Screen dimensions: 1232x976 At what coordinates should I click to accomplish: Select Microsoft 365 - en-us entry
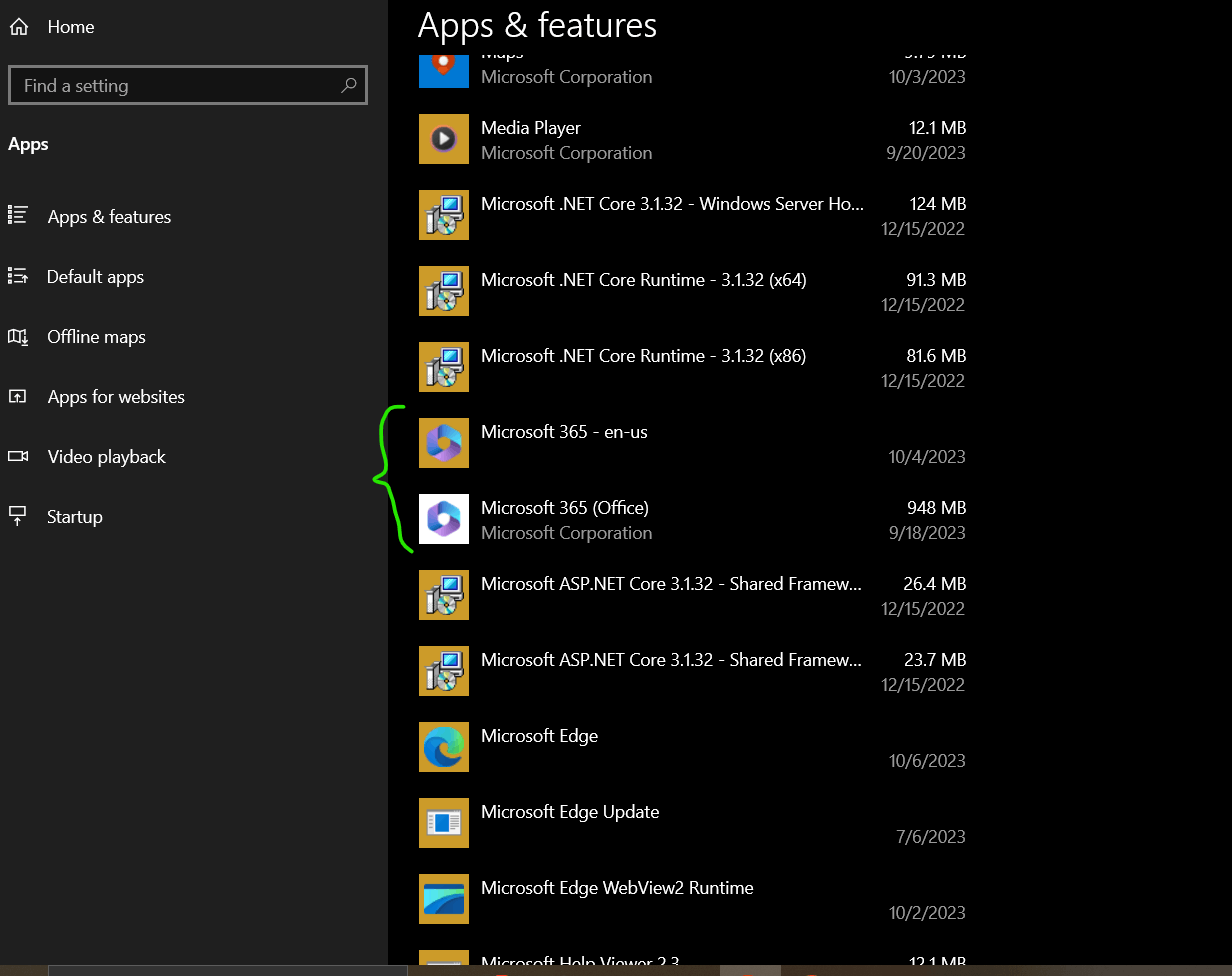point(564,432)
